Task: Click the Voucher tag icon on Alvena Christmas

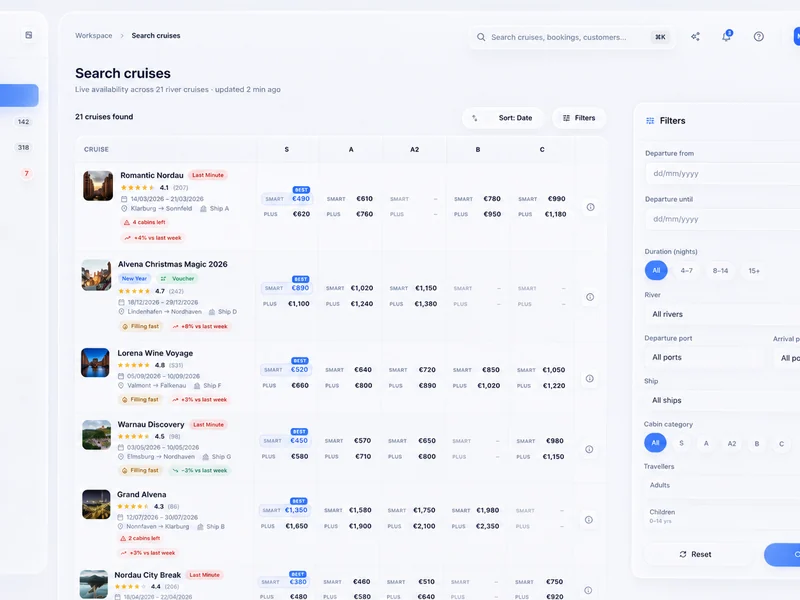Action: pyautogui.click(x=163, y=279)
